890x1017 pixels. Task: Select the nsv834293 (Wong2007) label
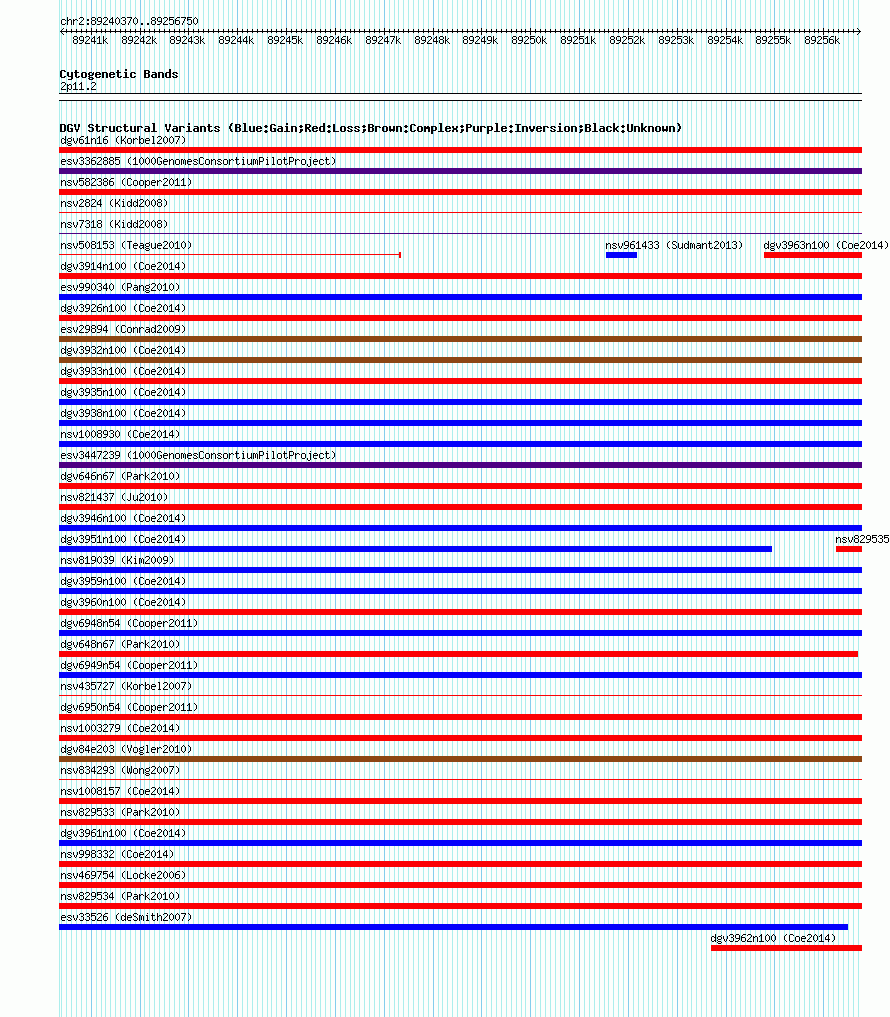[120, 770]
